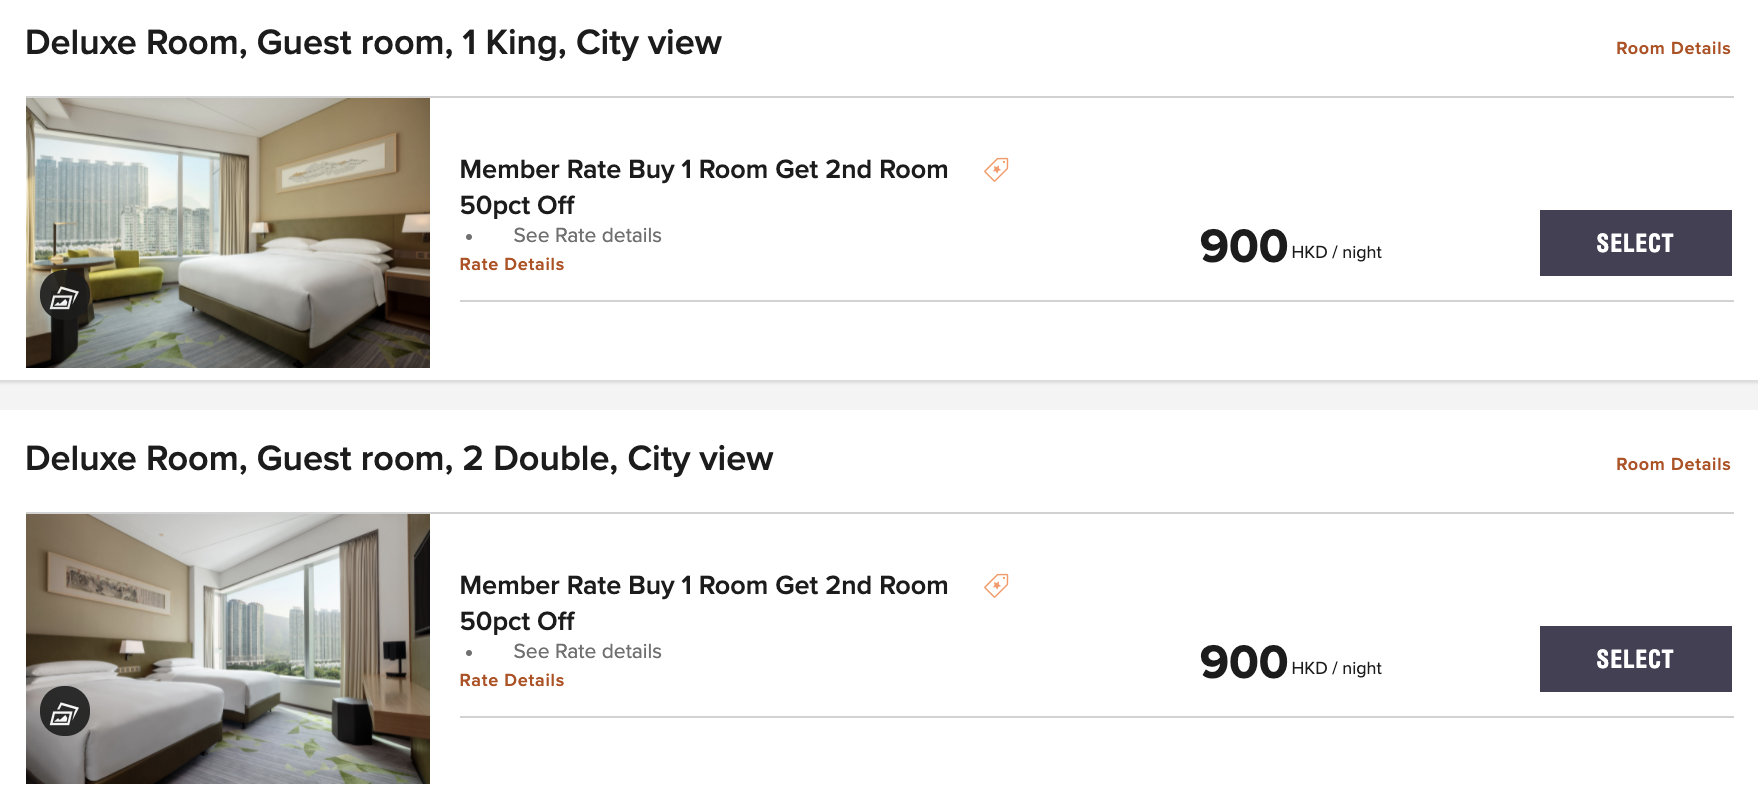Click the offer tag icon for 1 King rate

click(996, 169)
